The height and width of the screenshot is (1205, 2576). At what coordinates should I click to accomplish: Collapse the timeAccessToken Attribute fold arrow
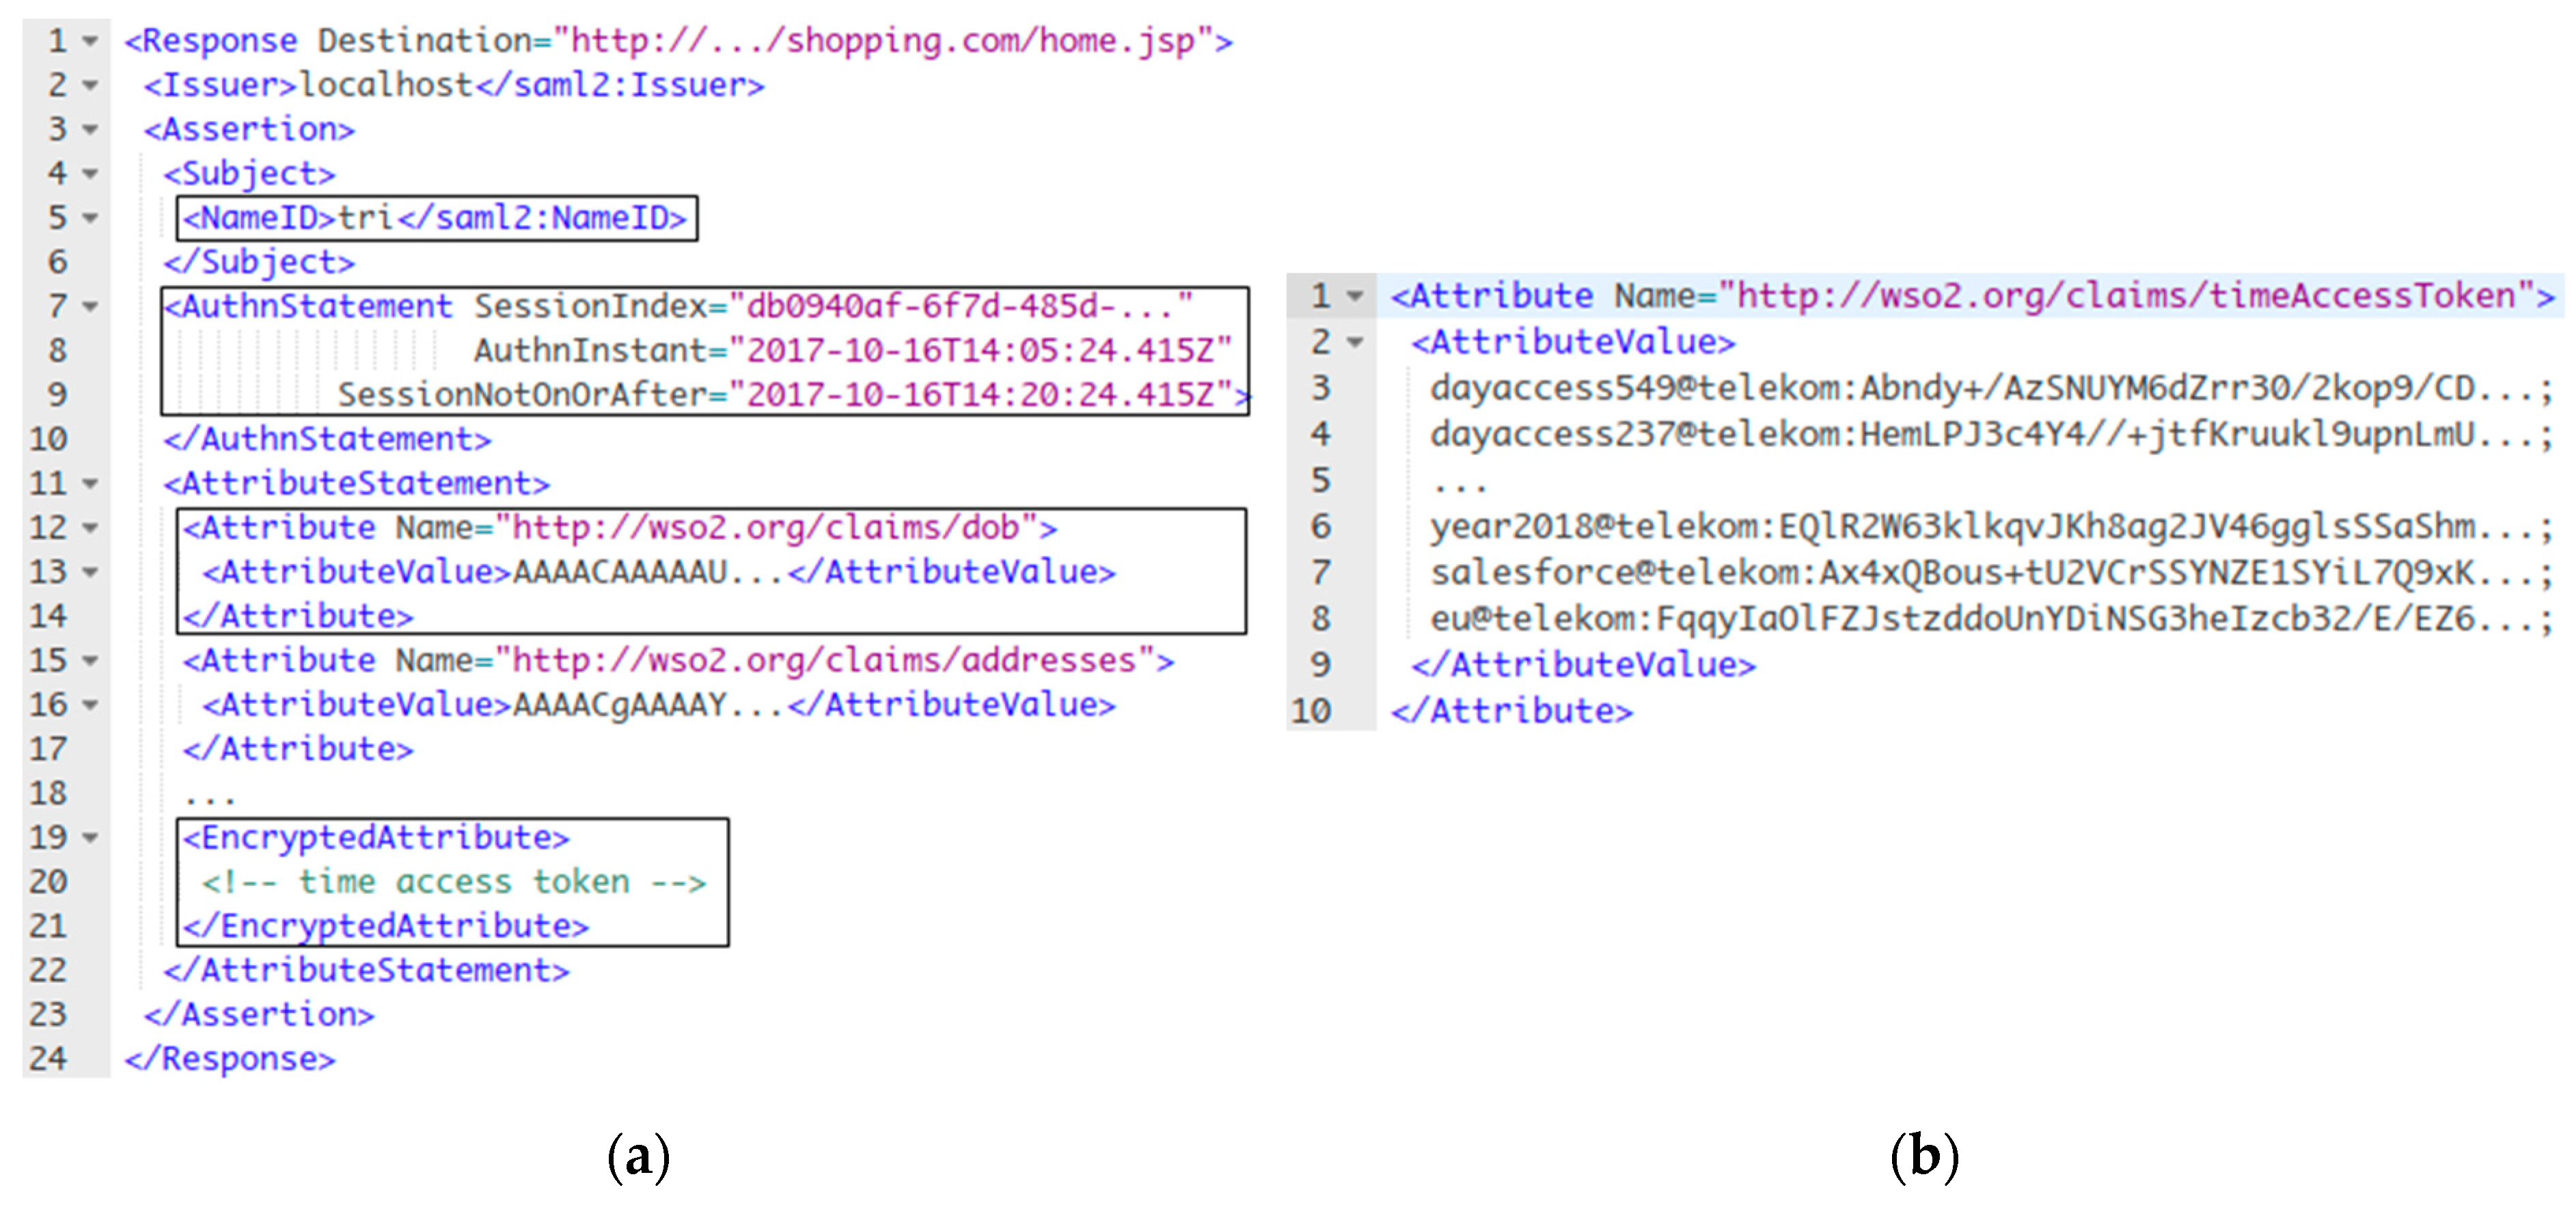[1355, 296]
